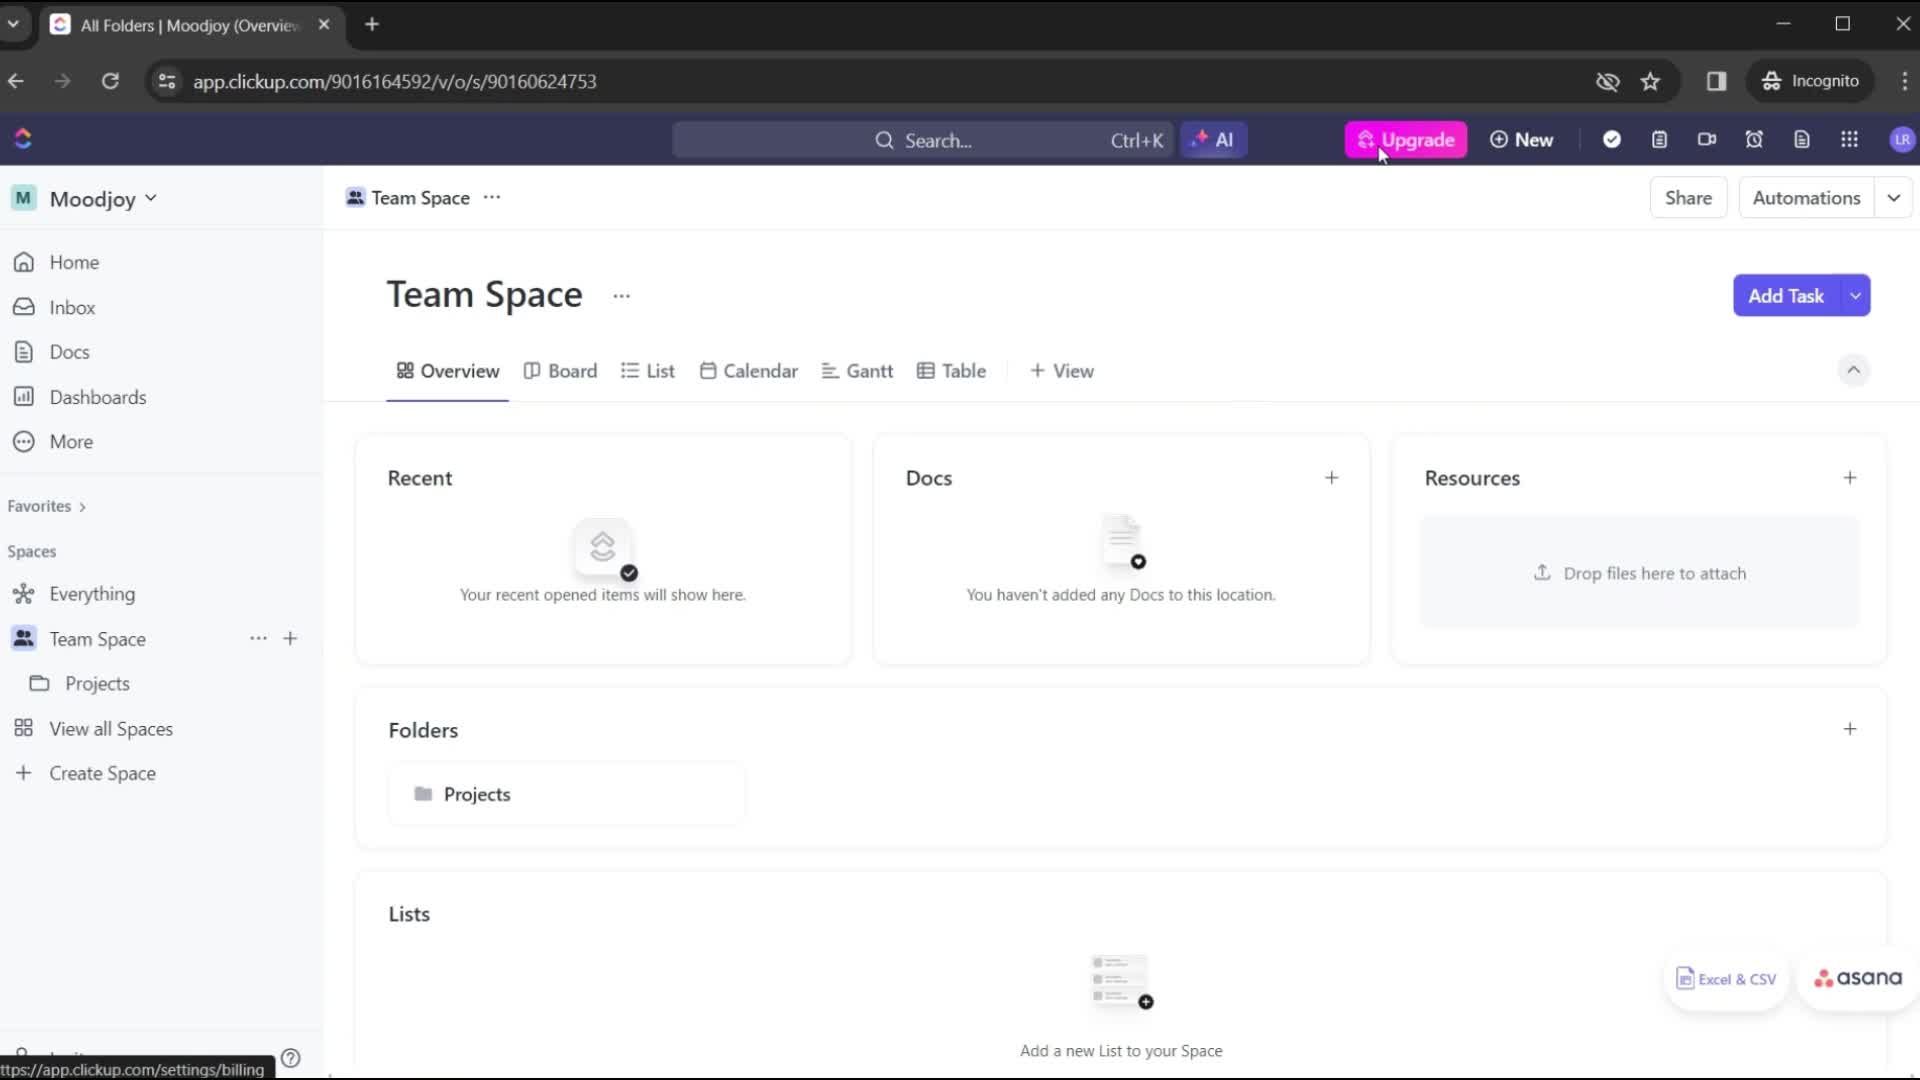Image resolution: width=1920 pixels, height=1080 pixels.
Task: Import from Asana
Action: pyautogui.click(x=1858, y=978)
